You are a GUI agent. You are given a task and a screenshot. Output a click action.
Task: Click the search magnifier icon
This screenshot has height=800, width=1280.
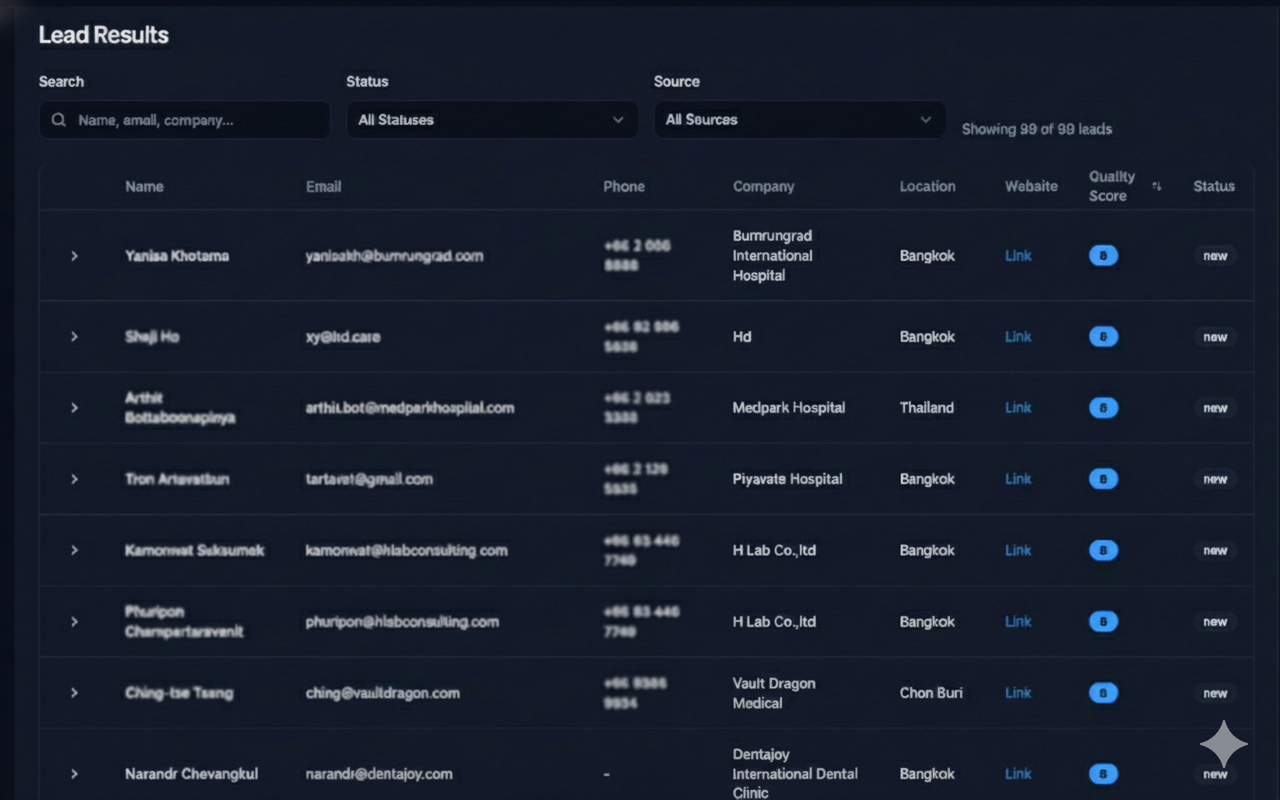tap(58, 119)
